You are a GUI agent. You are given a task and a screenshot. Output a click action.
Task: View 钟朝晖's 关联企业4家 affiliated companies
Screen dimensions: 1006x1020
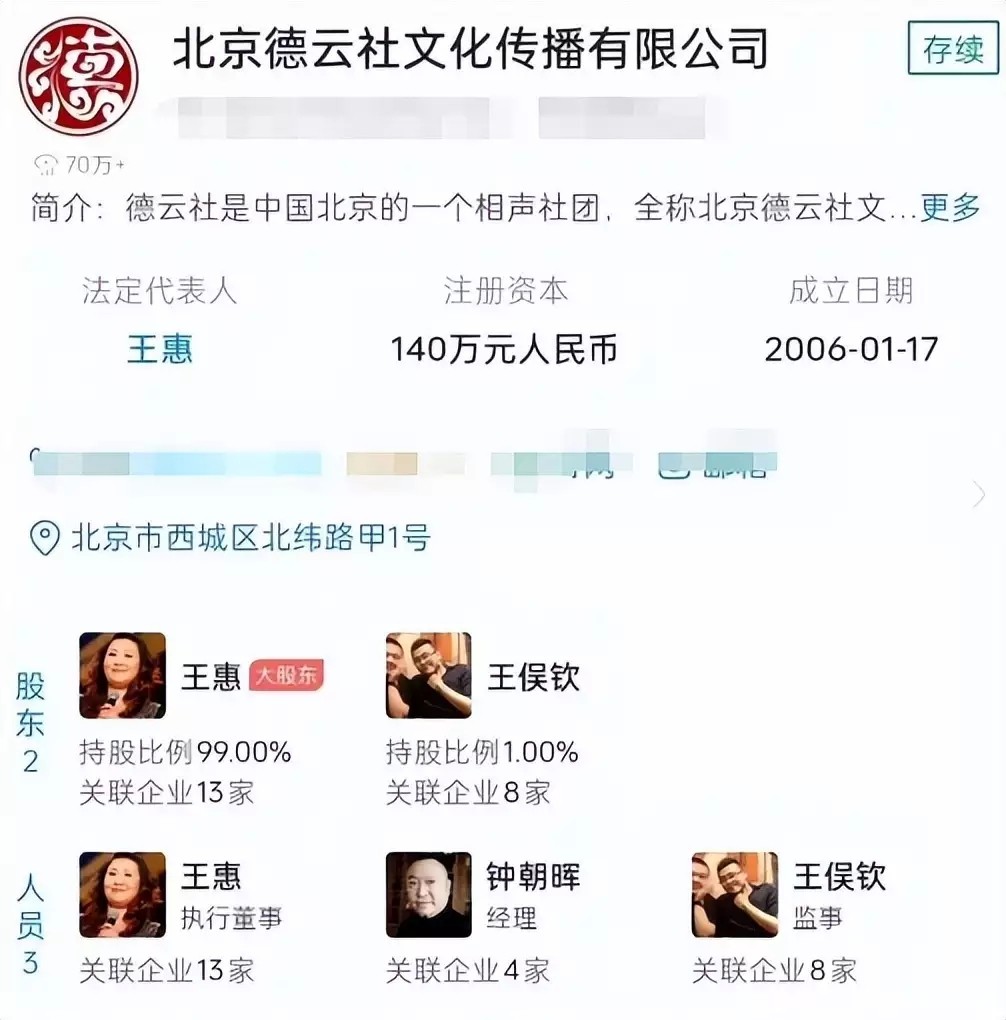pyautogui.click(x=468, y=971)
